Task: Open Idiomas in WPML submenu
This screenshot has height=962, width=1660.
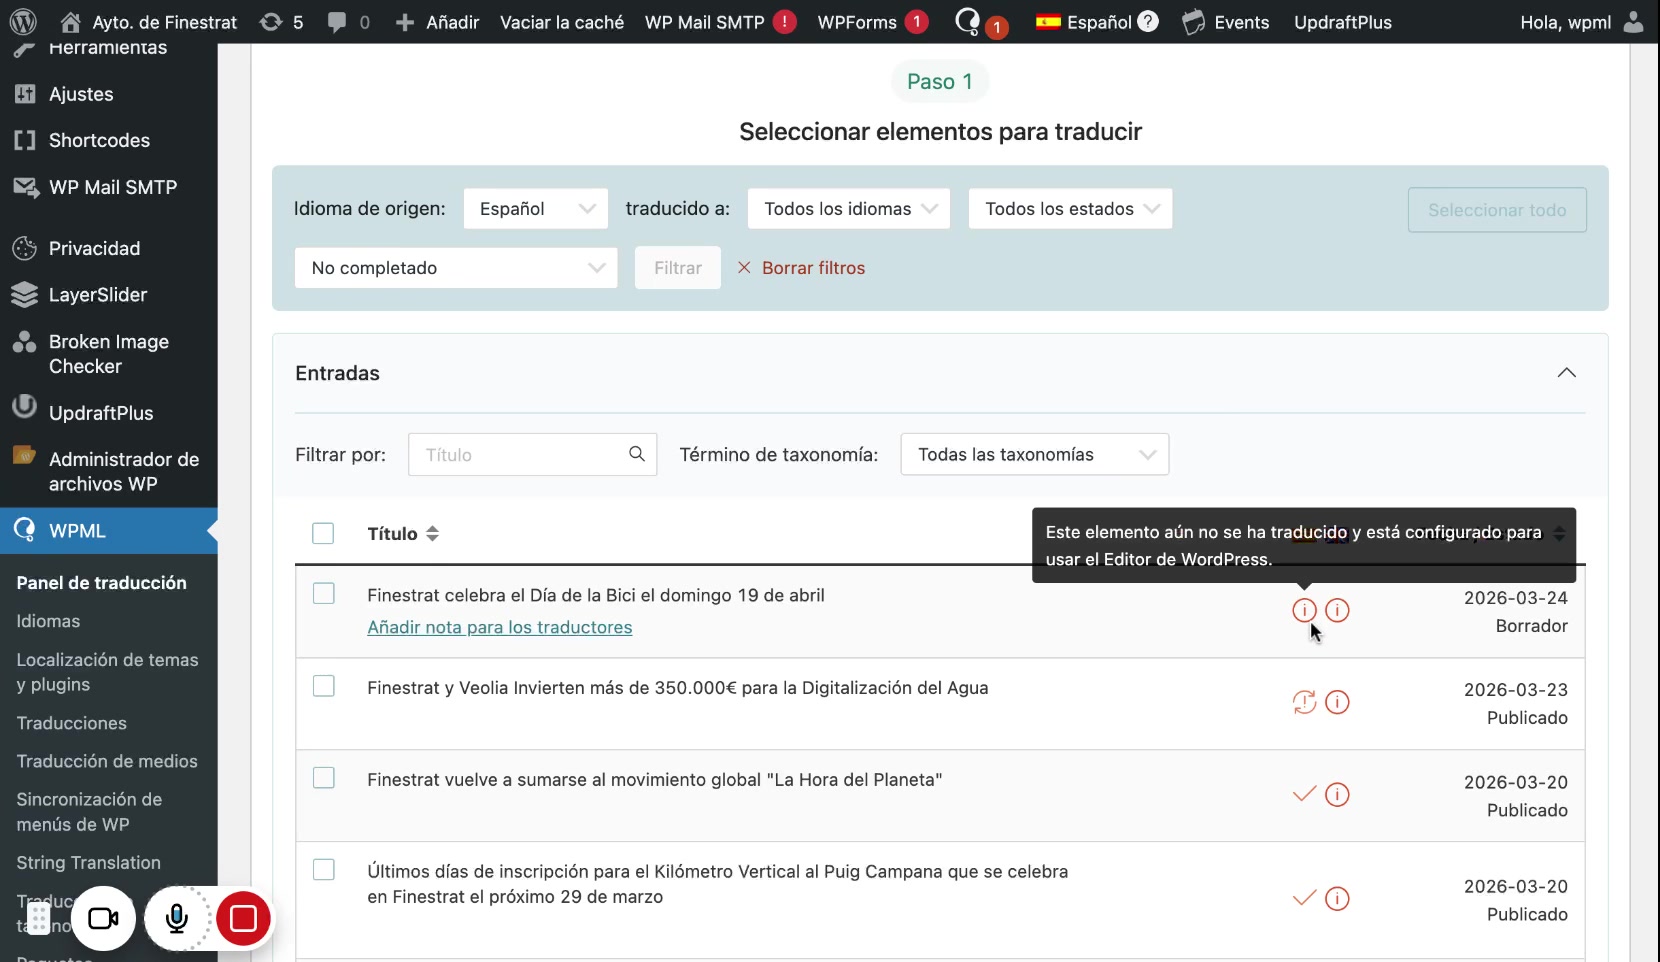Action: click(48, 621)
